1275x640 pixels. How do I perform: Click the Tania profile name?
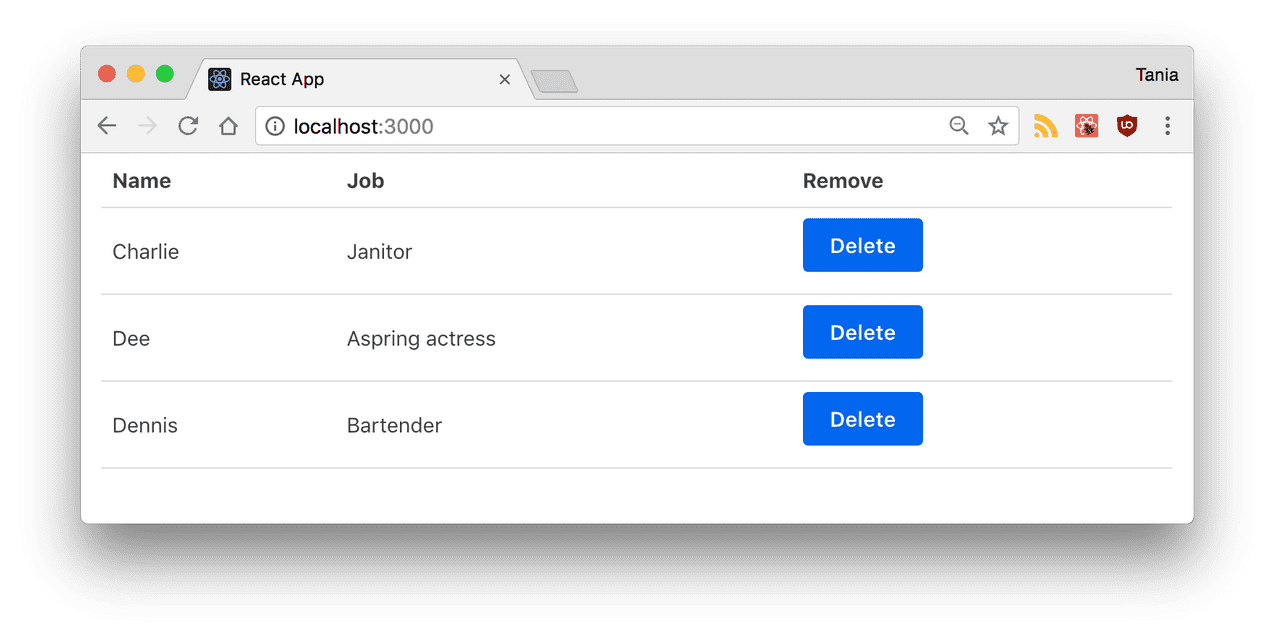1156,75
